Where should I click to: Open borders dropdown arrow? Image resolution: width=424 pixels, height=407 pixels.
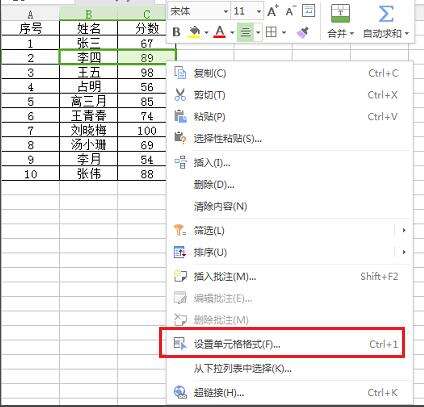click(284, 33)
